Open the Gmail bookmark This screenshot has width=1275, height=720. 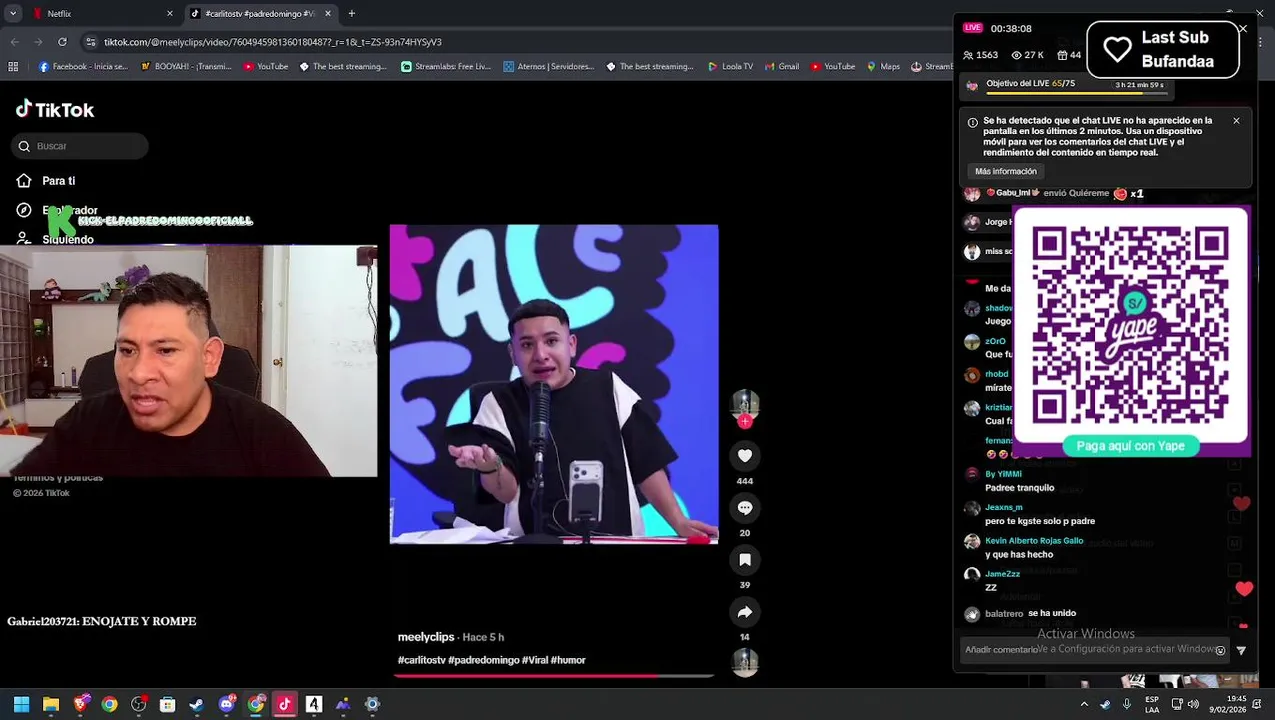782,67
